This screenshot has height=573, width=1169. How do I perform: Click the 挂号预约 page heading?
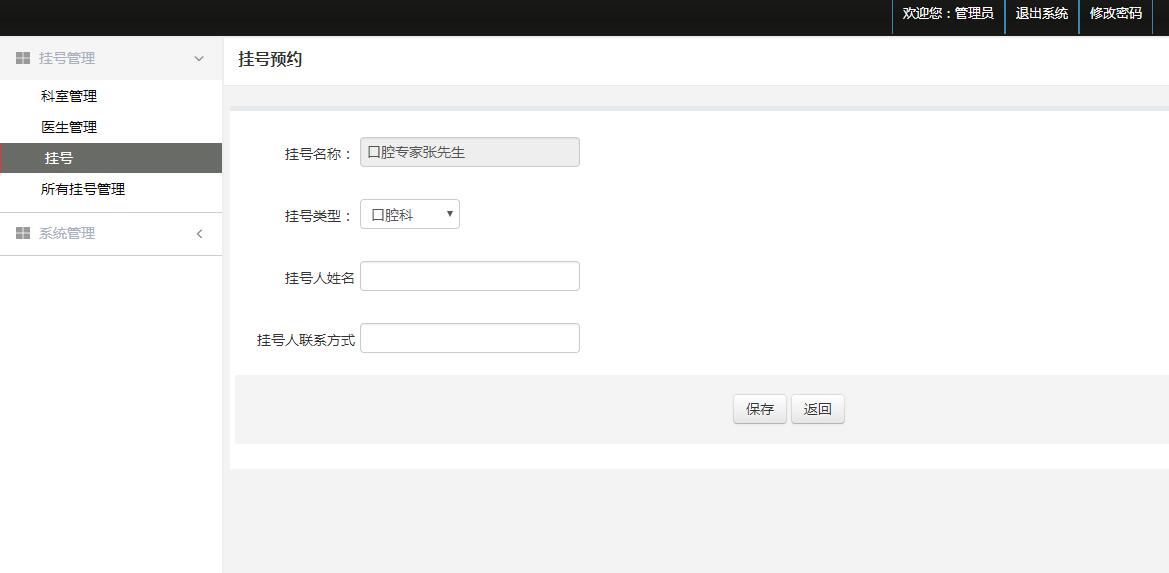tap(270, 60)
